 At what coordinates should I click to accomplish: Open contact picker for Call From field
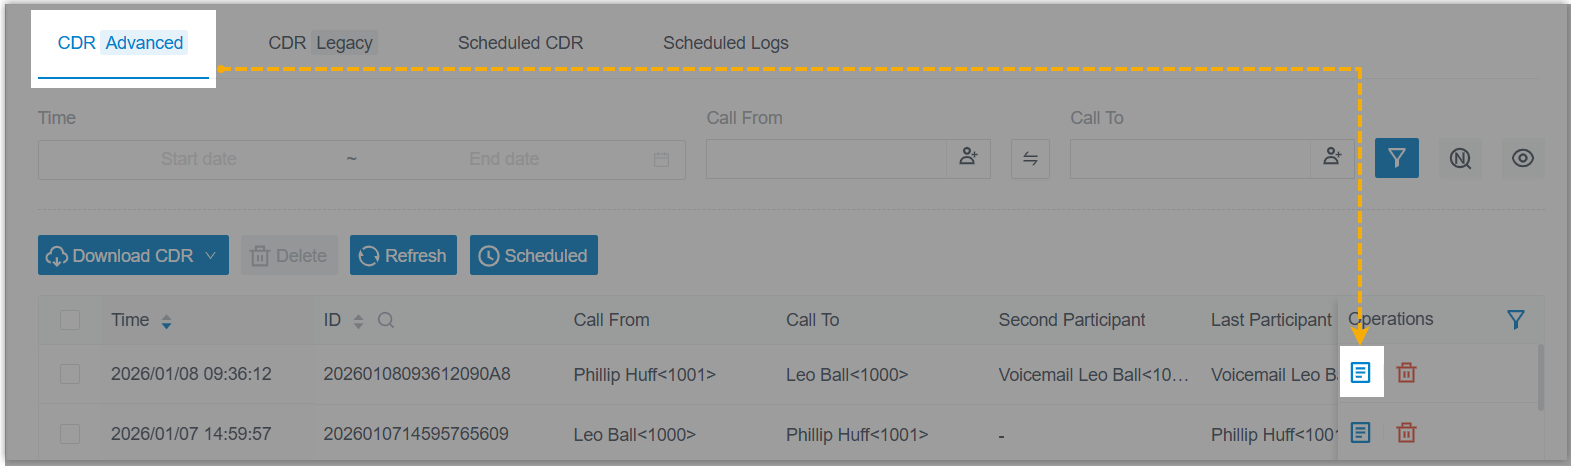pyautogui.click(x=968, y=158)
